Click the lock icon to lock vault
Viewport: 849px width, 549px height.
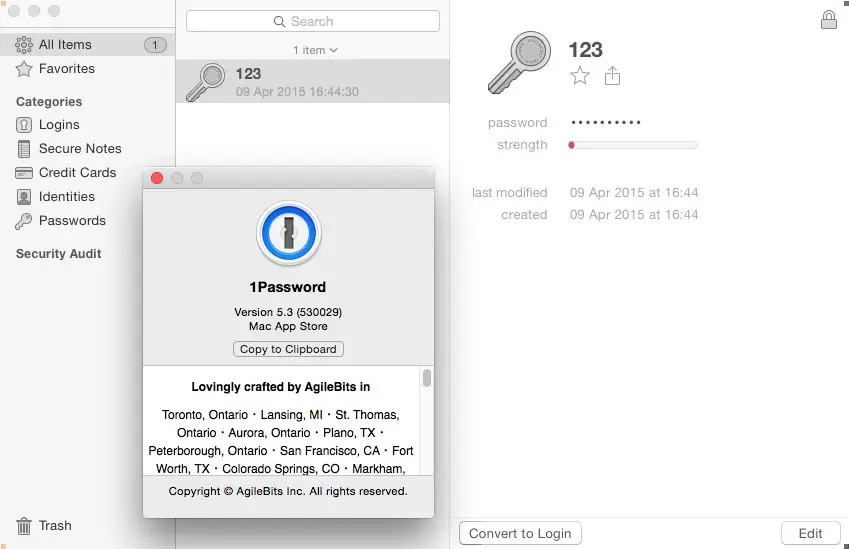[x=828, y=19]
